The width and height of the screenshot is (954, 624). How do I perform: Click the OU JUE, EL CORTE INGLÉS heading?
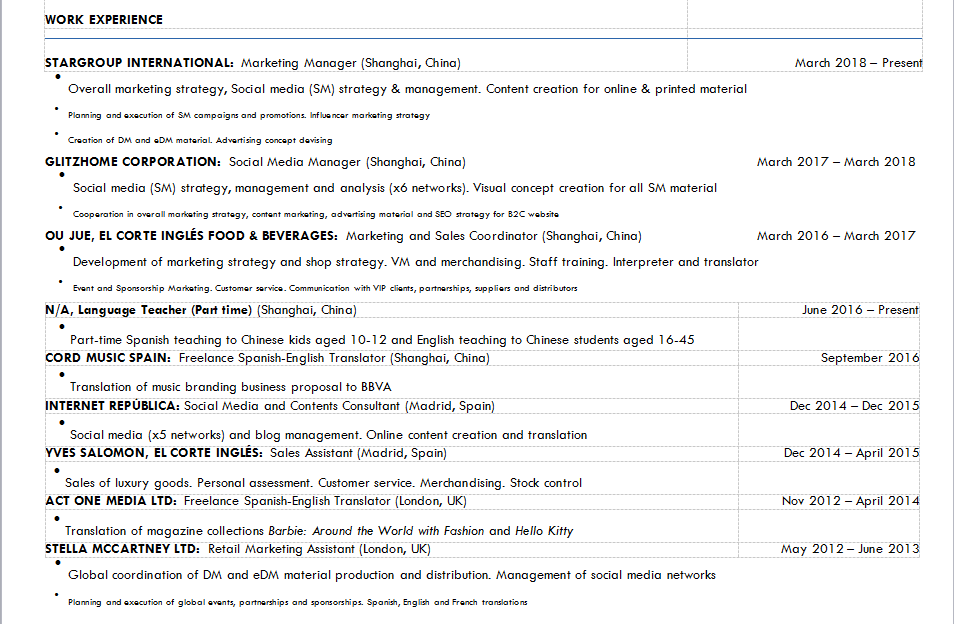click(190, 236)
